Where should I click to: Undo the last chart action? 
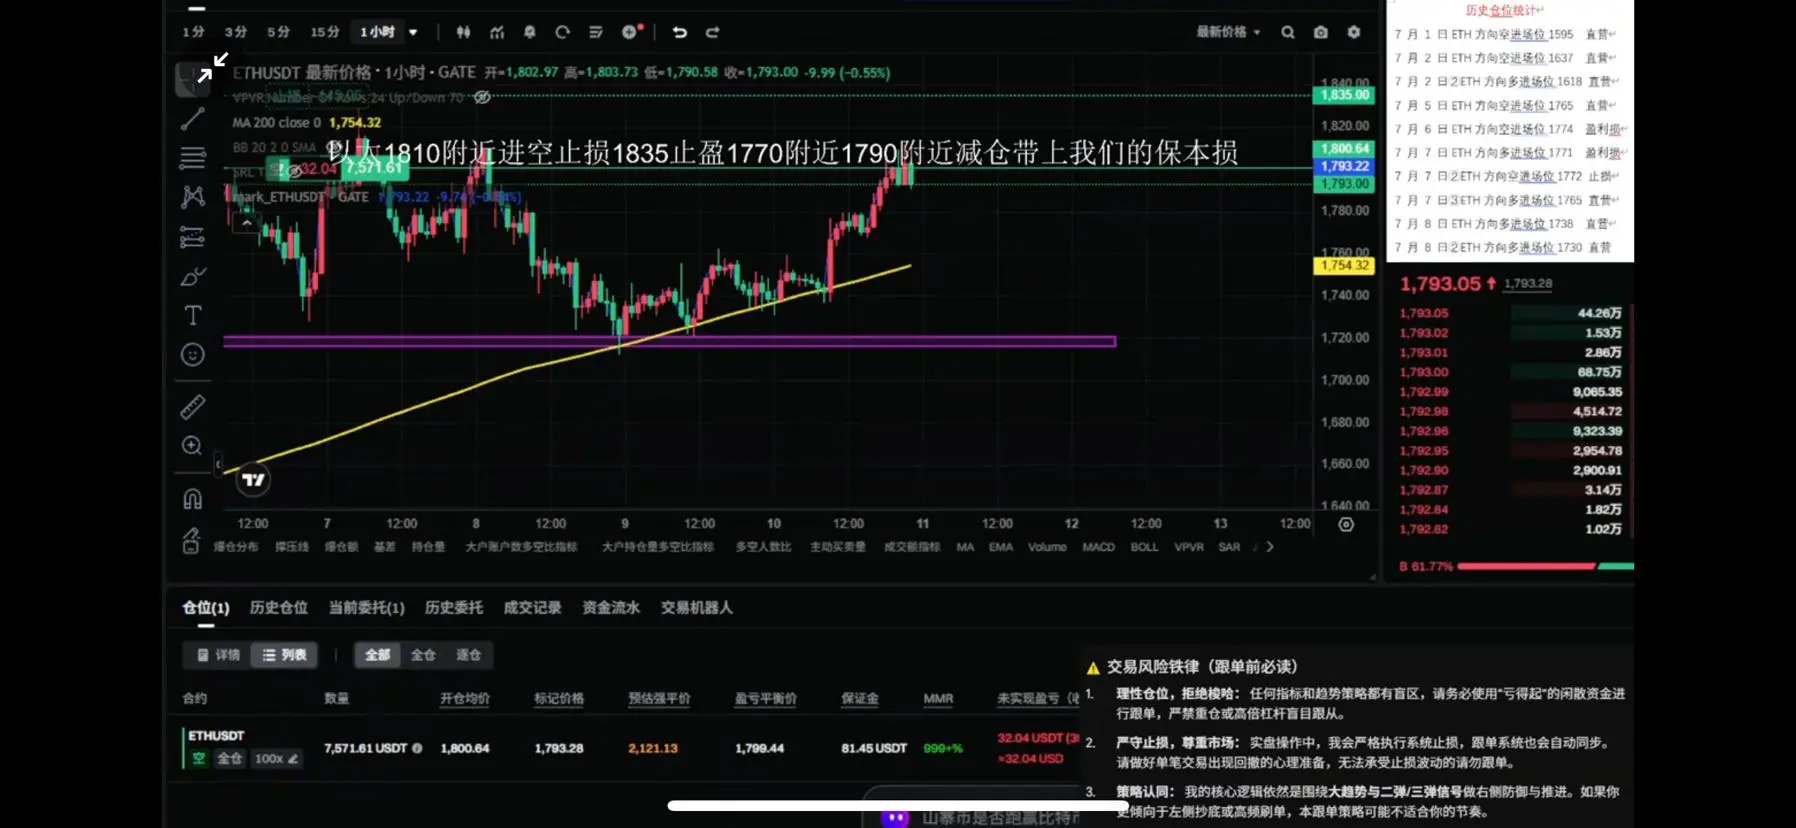coord(680,32)
